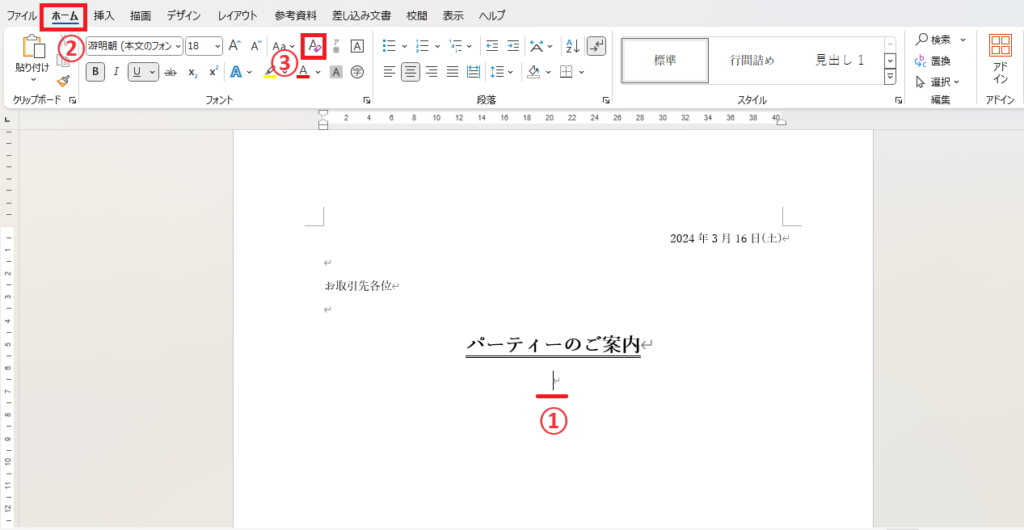The height and width of the screenshot is (530, 1024).
Task: Open the 選択 (Select) menu
Action: pos(938,82)
